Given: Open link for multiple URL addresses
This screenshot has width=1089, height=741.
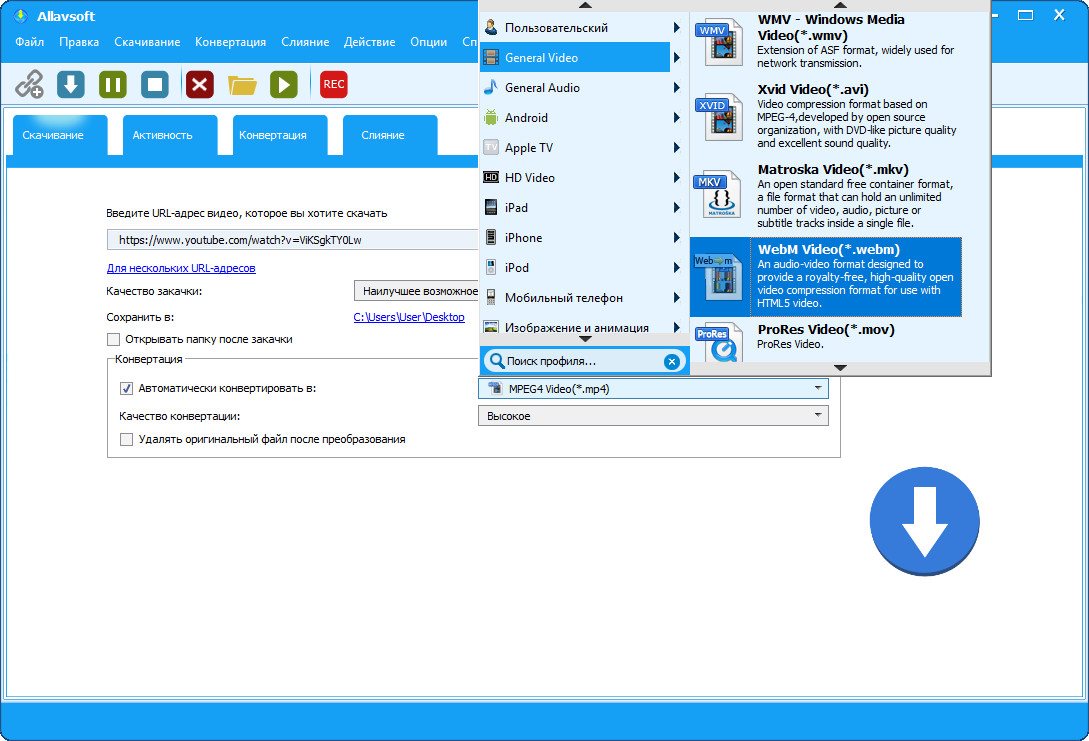Looking at the screenshot, I should pyautogui.click(x=181, y=268).
